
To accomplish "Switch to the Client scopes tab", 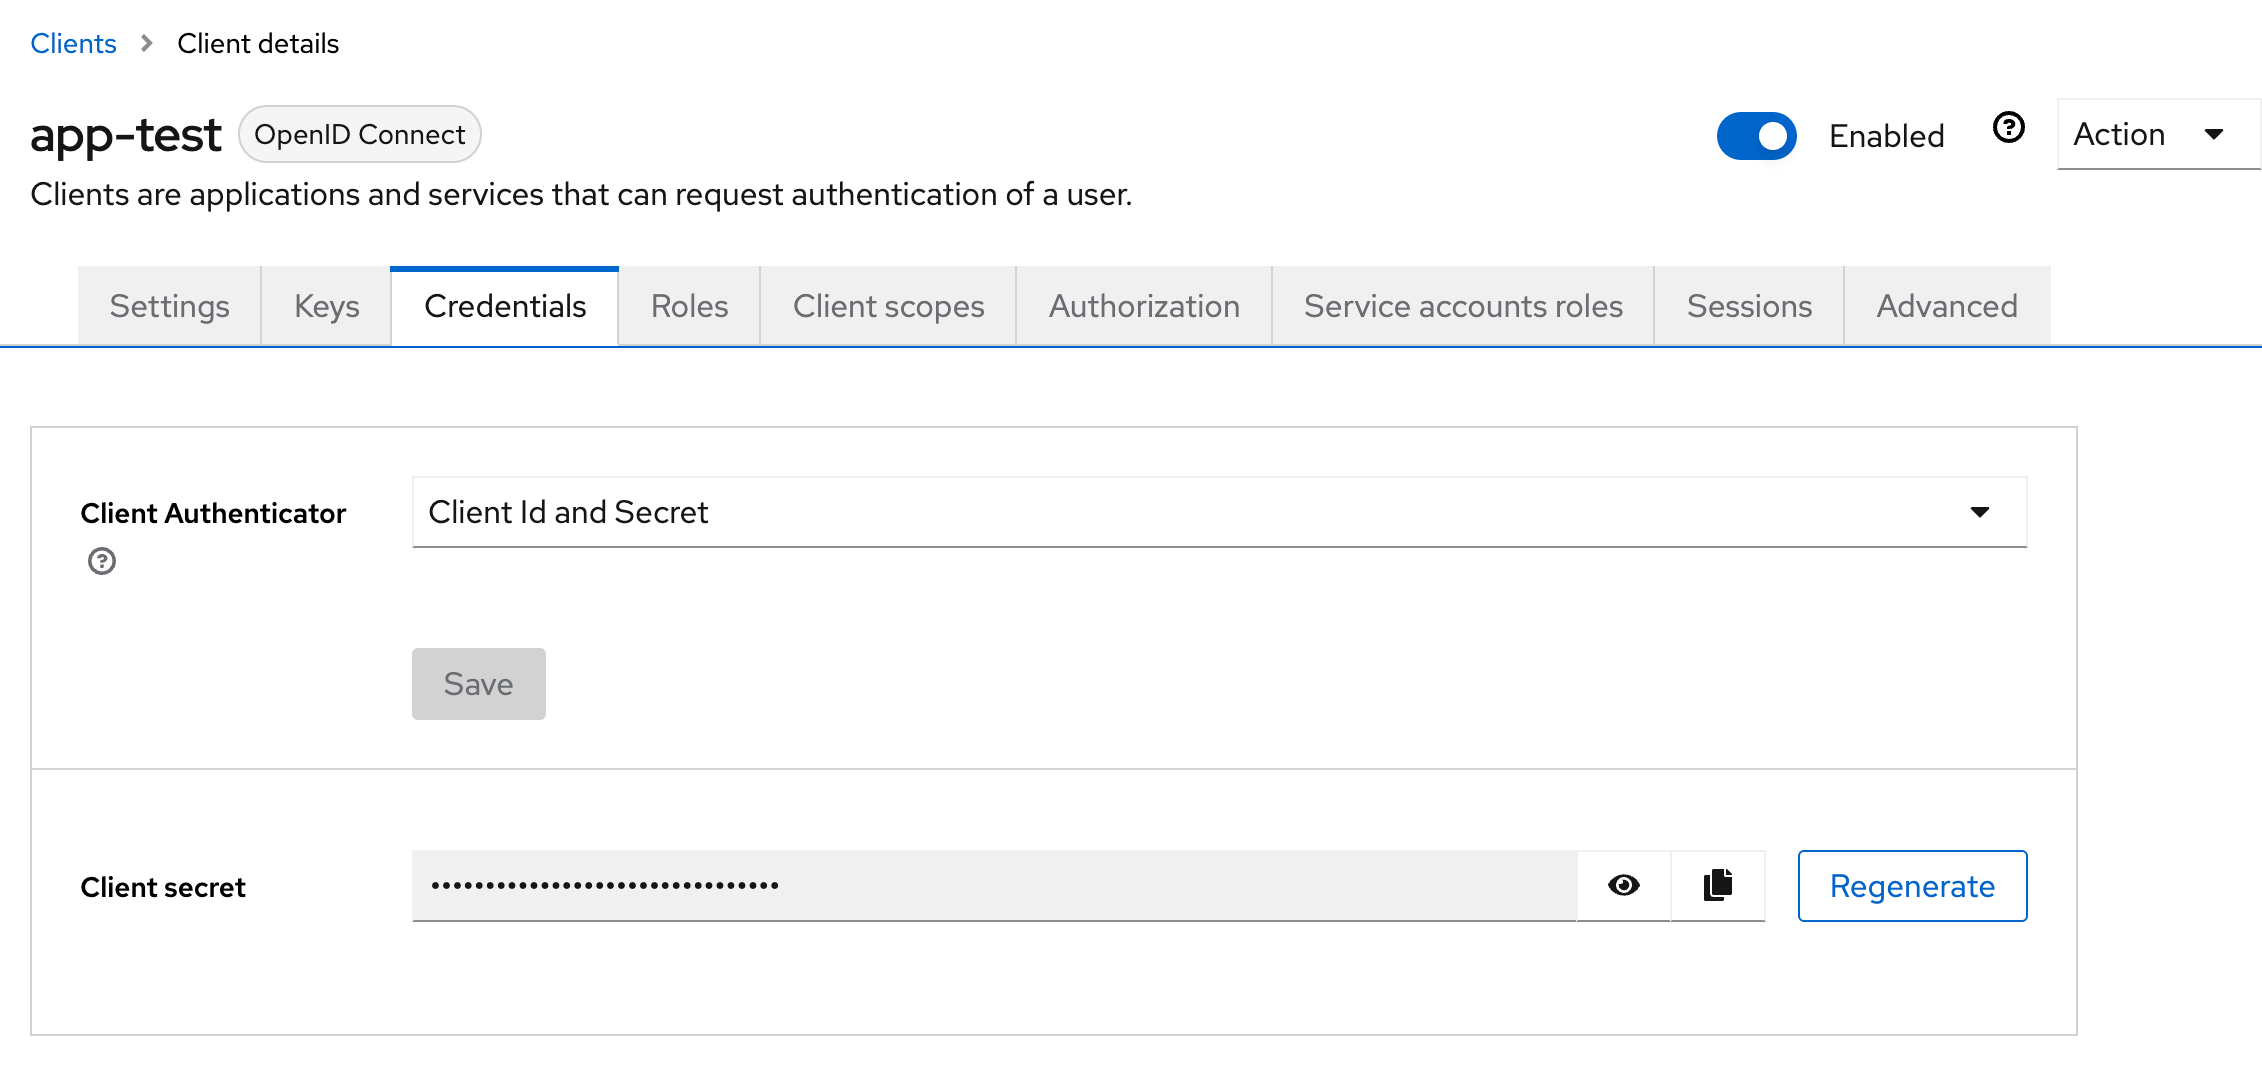I will click(x=888, y=306).
